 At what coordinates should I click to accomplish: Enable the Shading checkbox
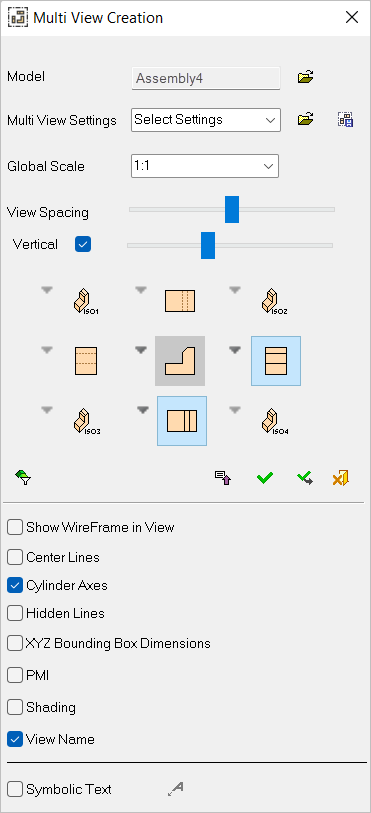click(15, 707)
